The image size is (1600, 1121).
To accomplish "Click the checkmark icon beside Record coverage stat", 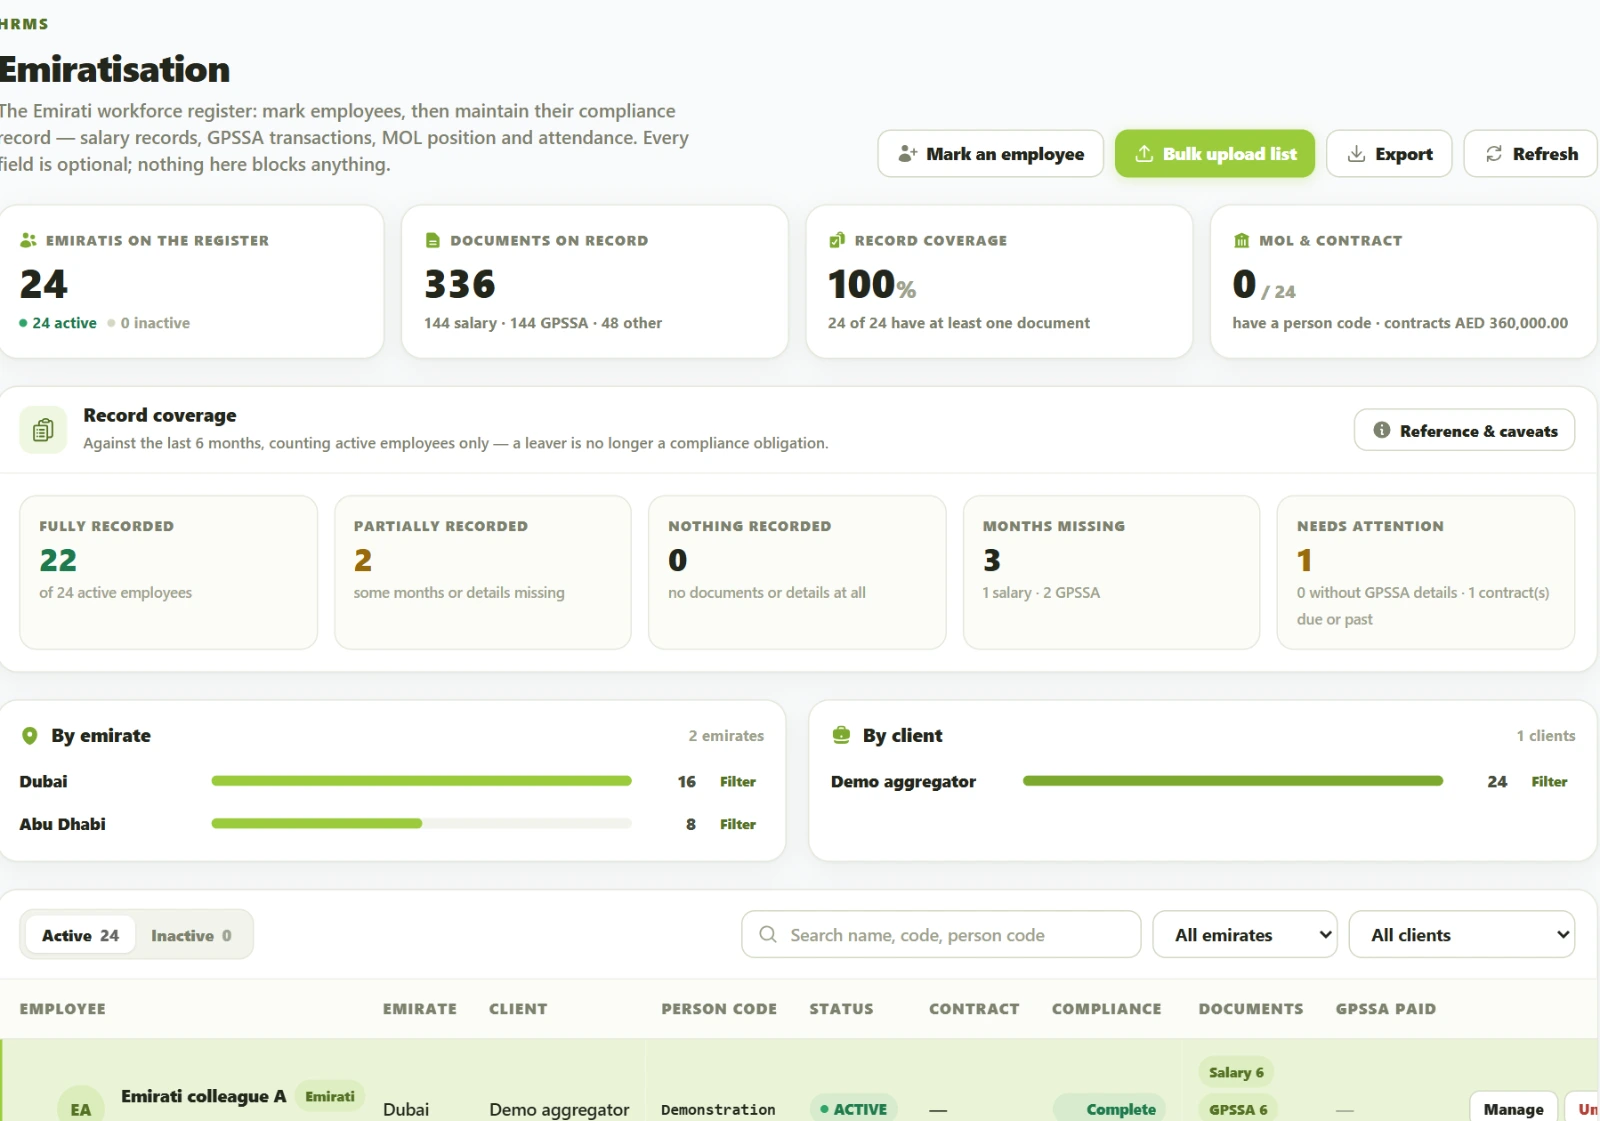I will point(837,240).
